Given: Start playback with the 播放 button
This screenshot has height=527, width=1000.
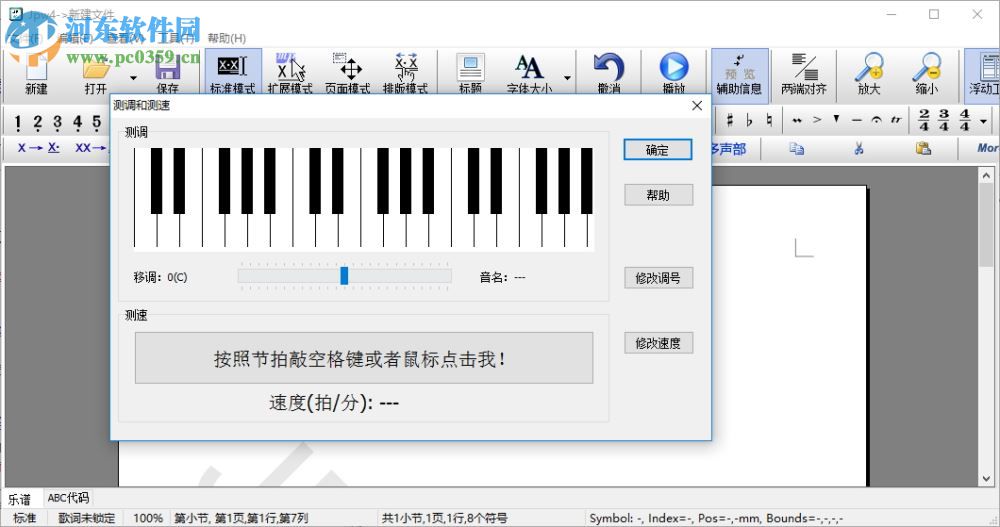Looking at the screenshot, I should (x=674, y=73).
